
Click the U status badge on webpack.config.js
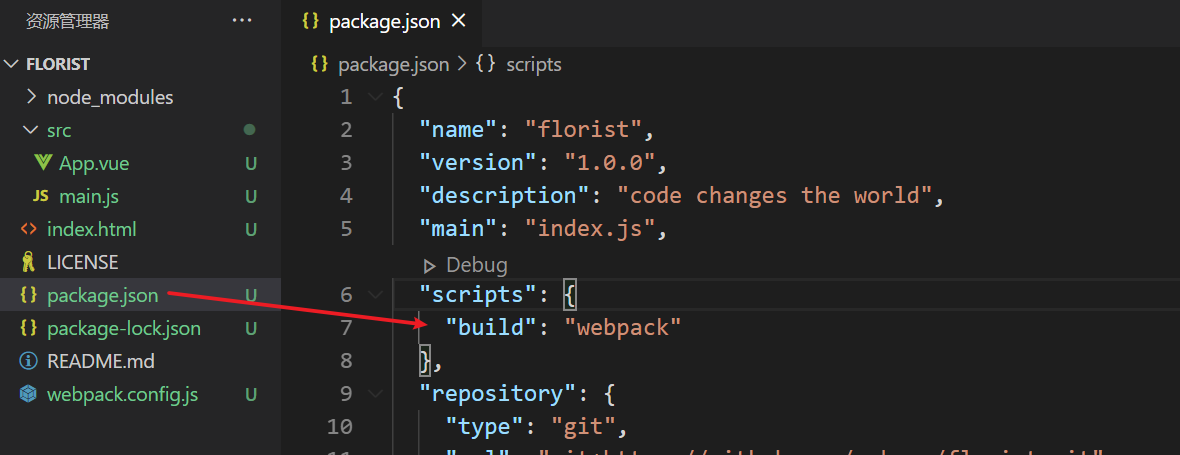[x=251, y=395]
